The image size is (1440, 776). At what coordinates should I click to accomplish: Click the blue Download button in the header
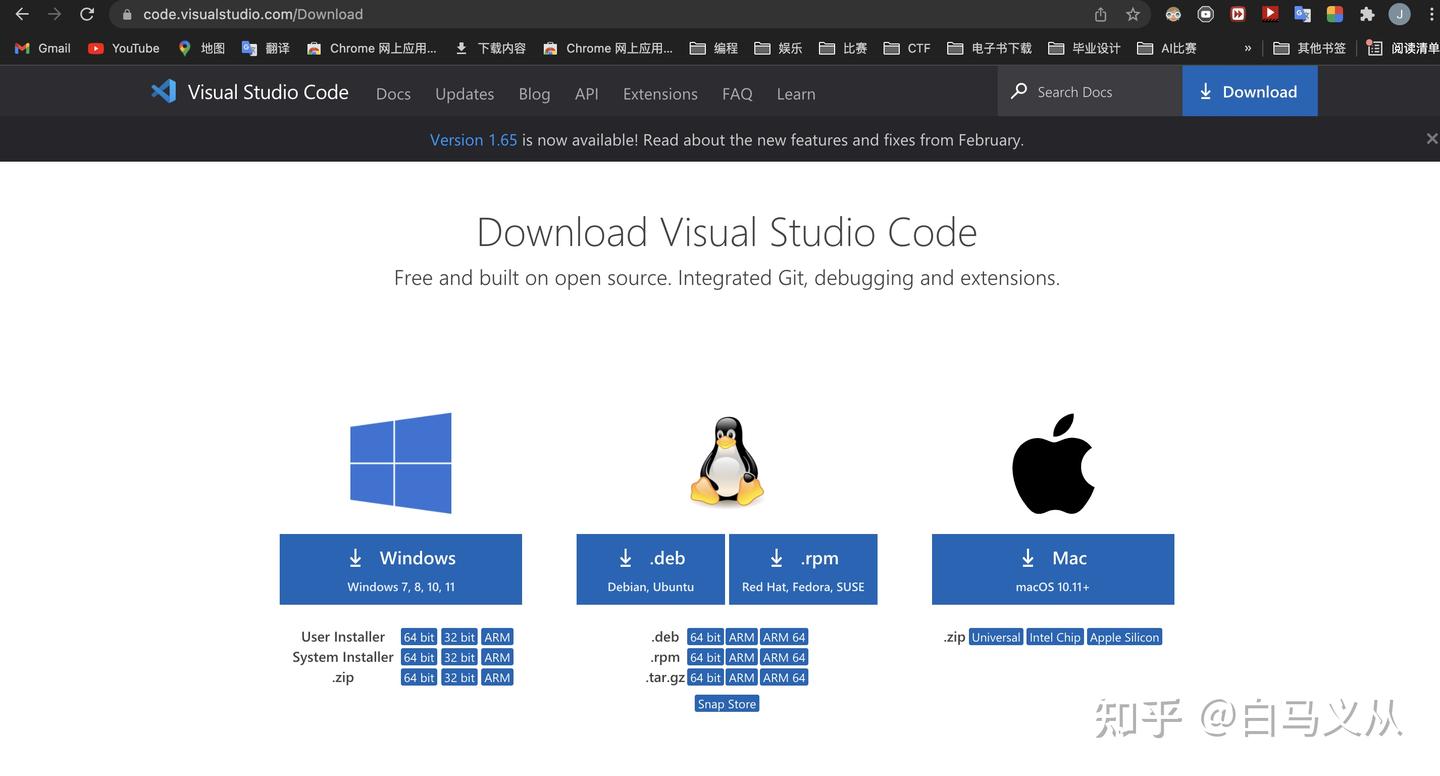point(1249,91)
